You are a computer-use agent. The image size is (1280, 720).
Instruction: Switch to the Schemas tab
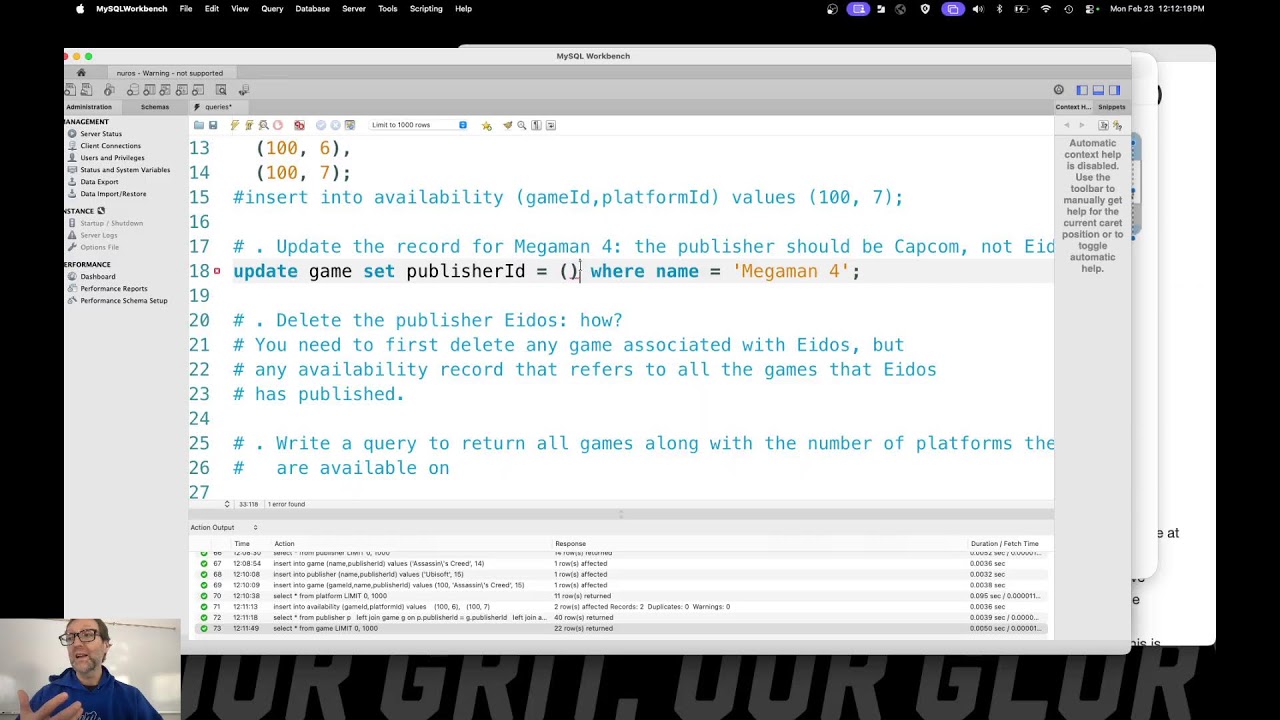point(155,107)
